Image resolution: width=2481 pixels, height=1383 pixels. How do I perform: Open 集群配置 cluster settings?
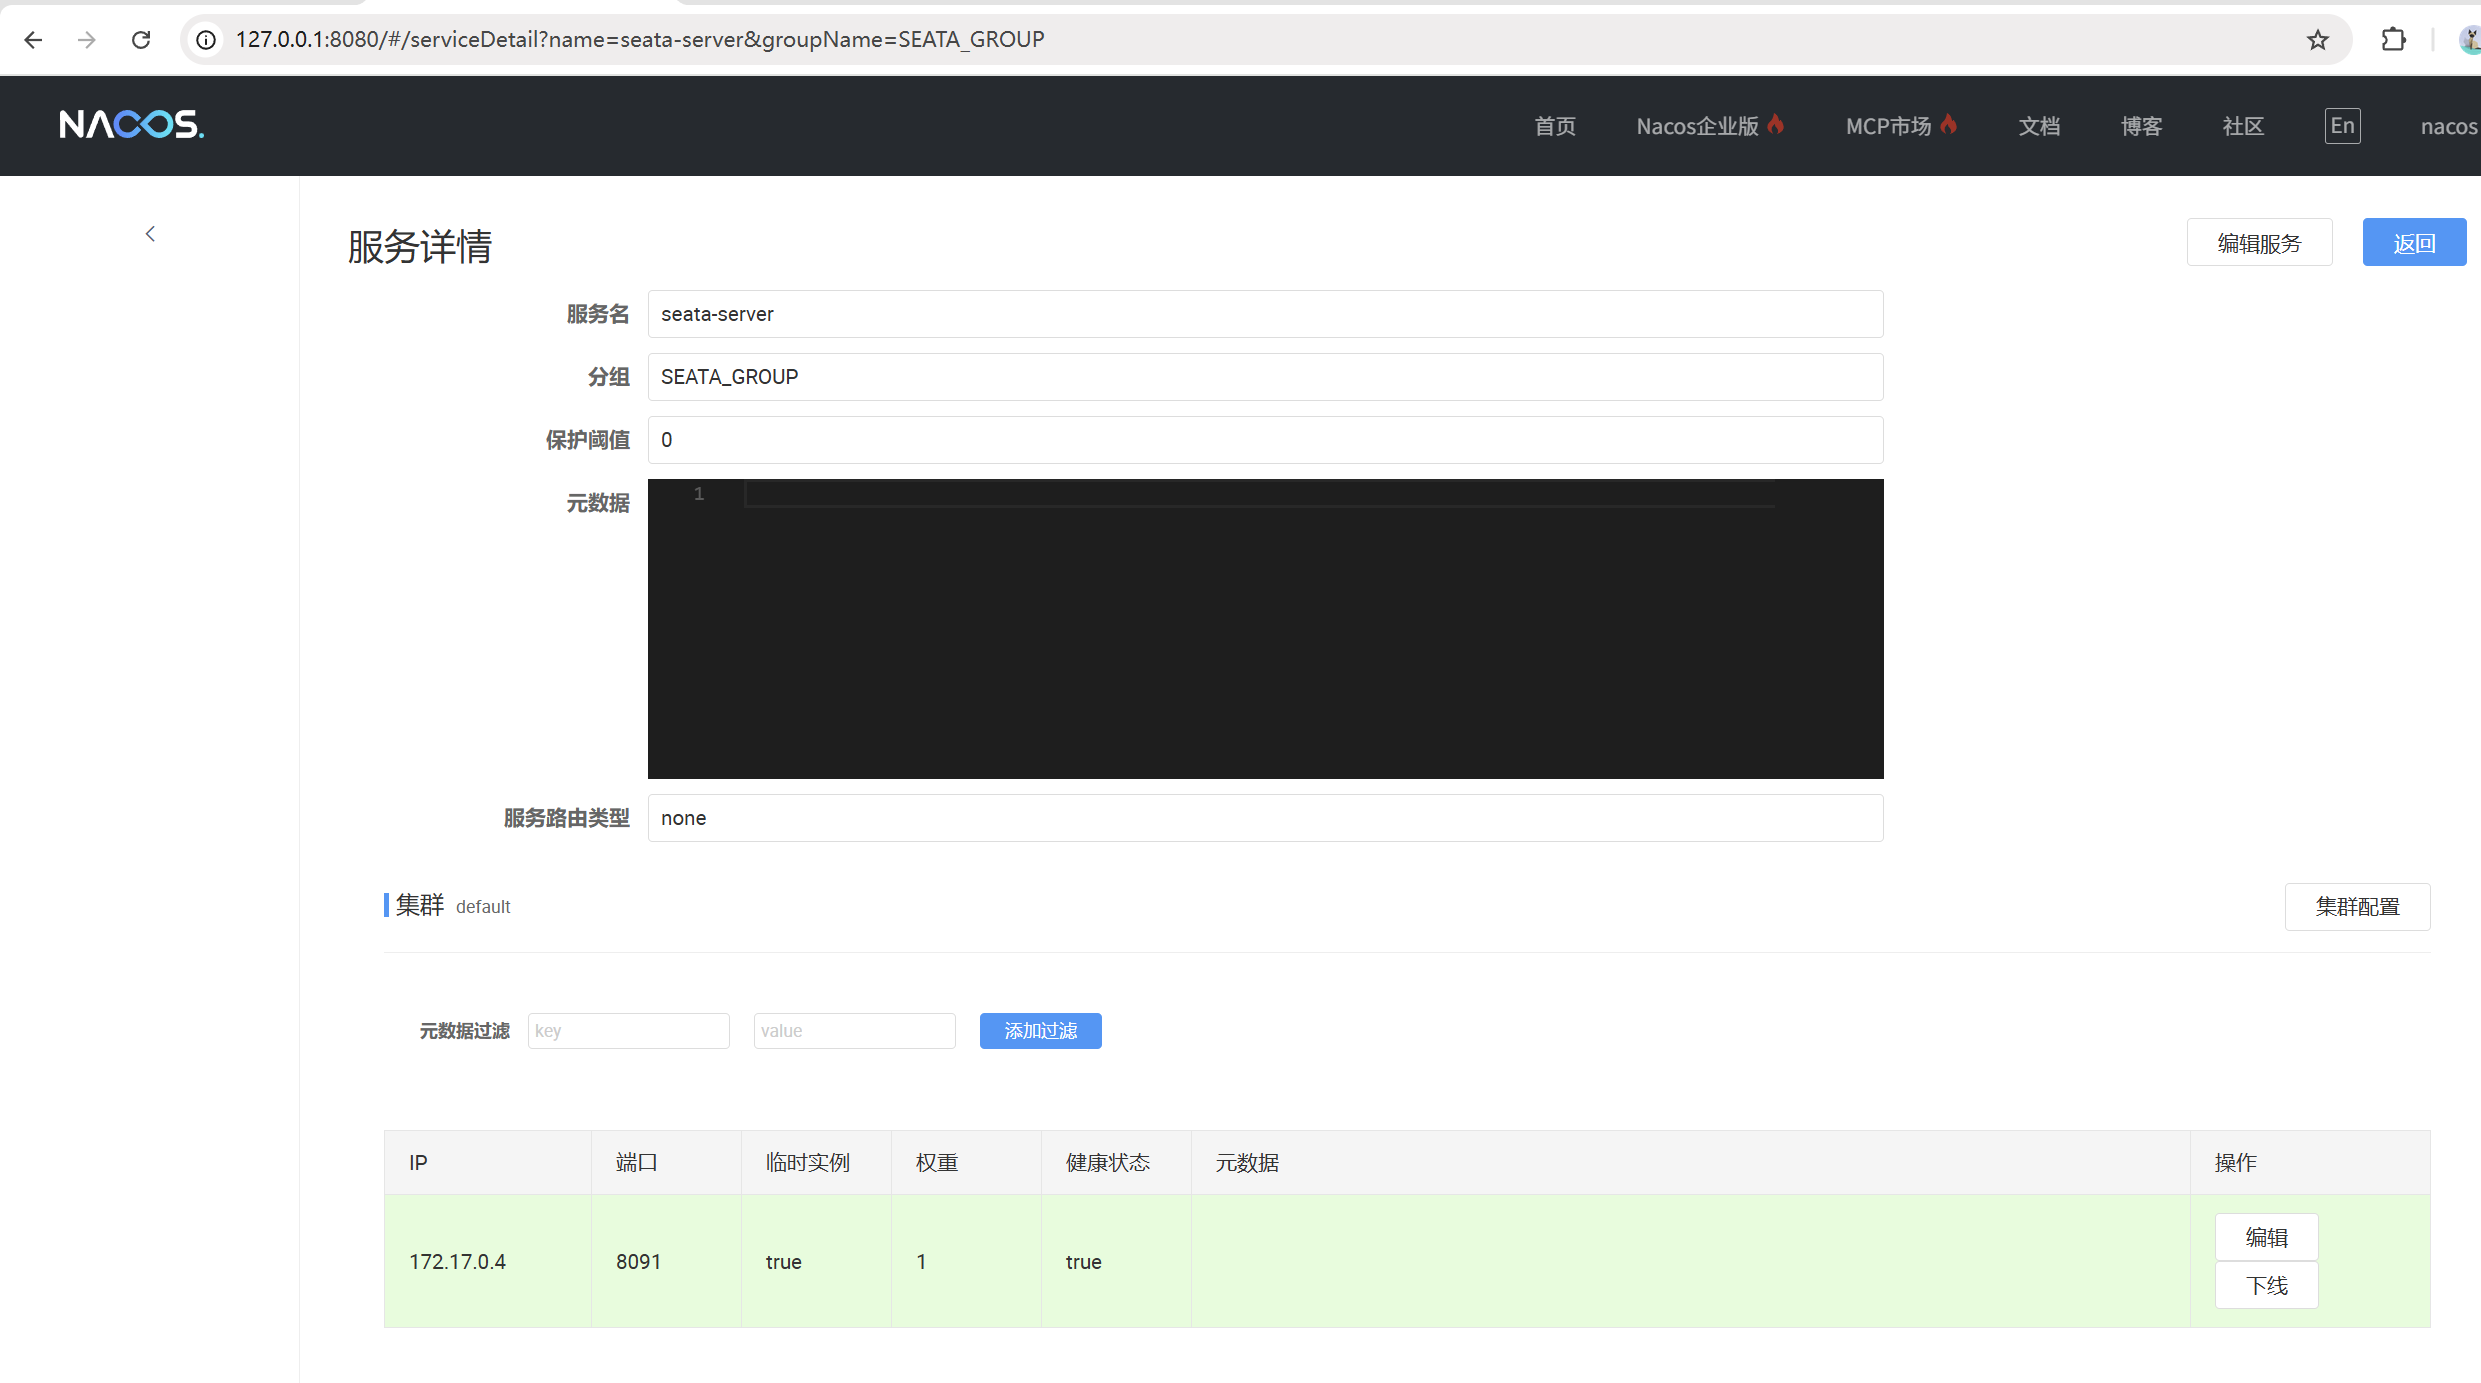2357,907
